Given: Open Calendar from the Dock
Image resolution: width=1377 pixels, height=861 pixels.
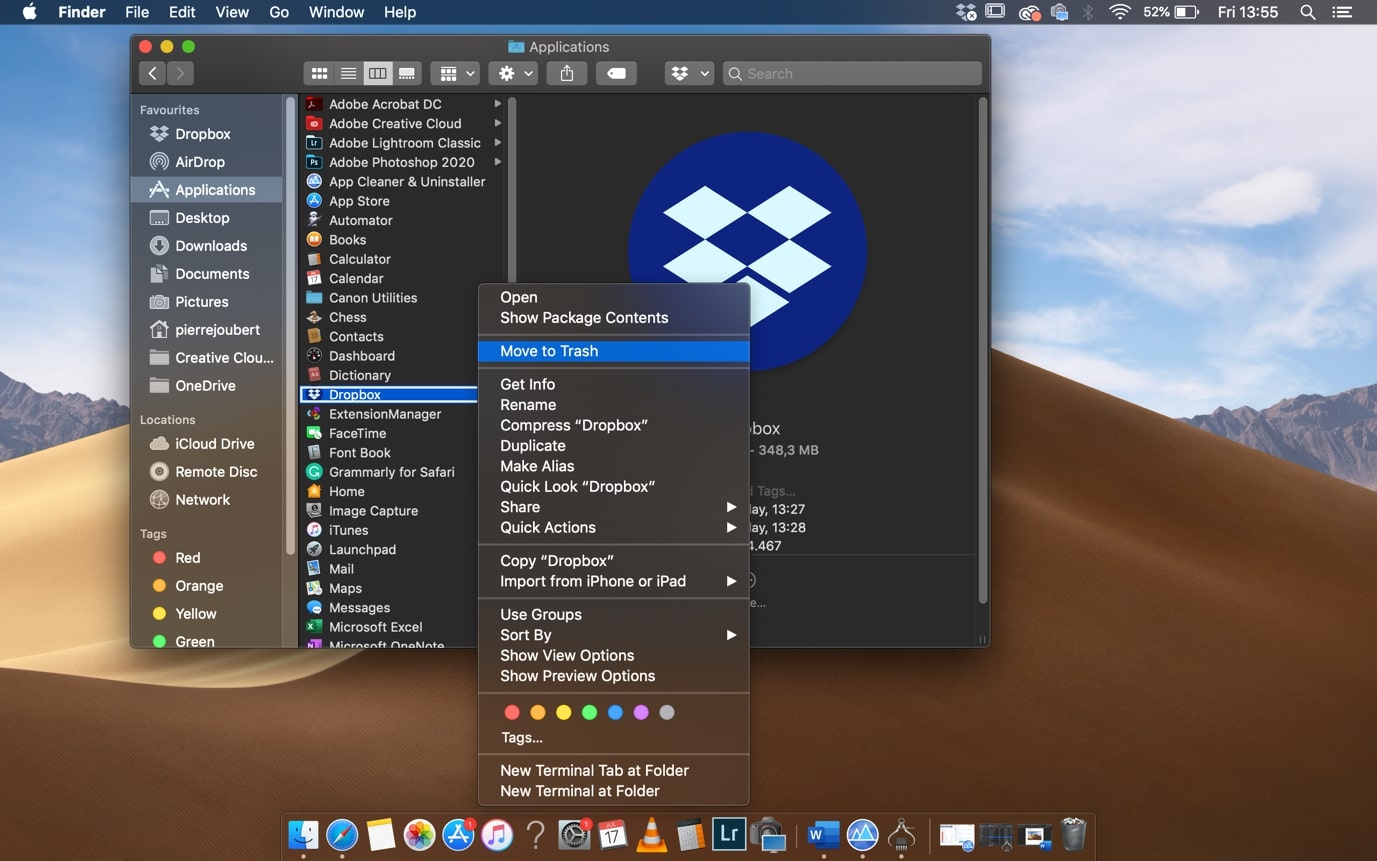Looking at the screenshot, I should point(613,834).
